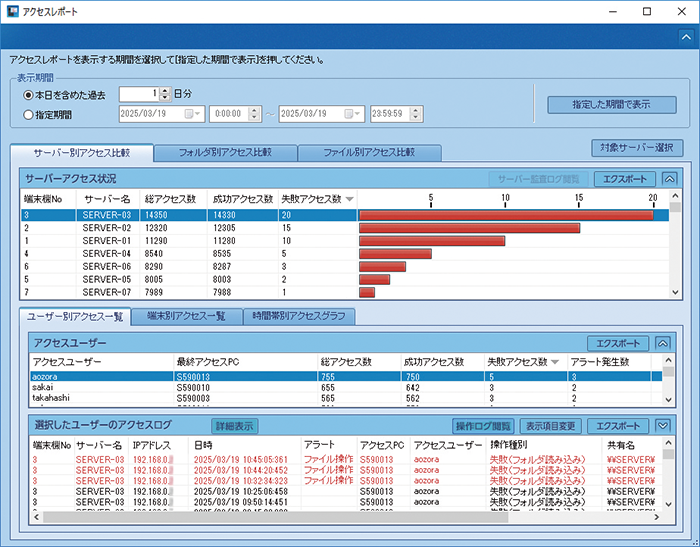The height and width of the screenshot is (547, 700).
Task: Select log entry dated 10:32:34:323
Action: click(346, 481)
